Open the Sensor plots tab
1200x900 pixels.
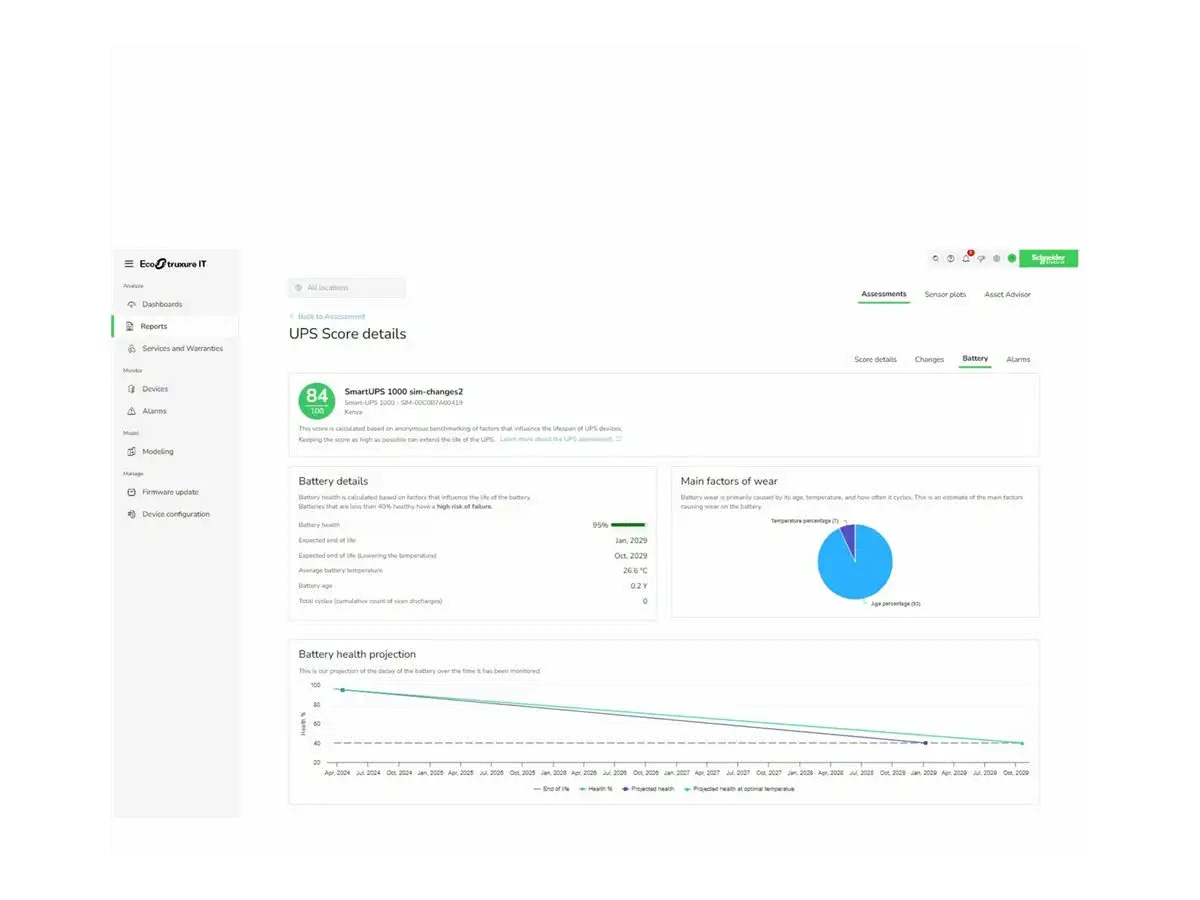pos(945,295)
